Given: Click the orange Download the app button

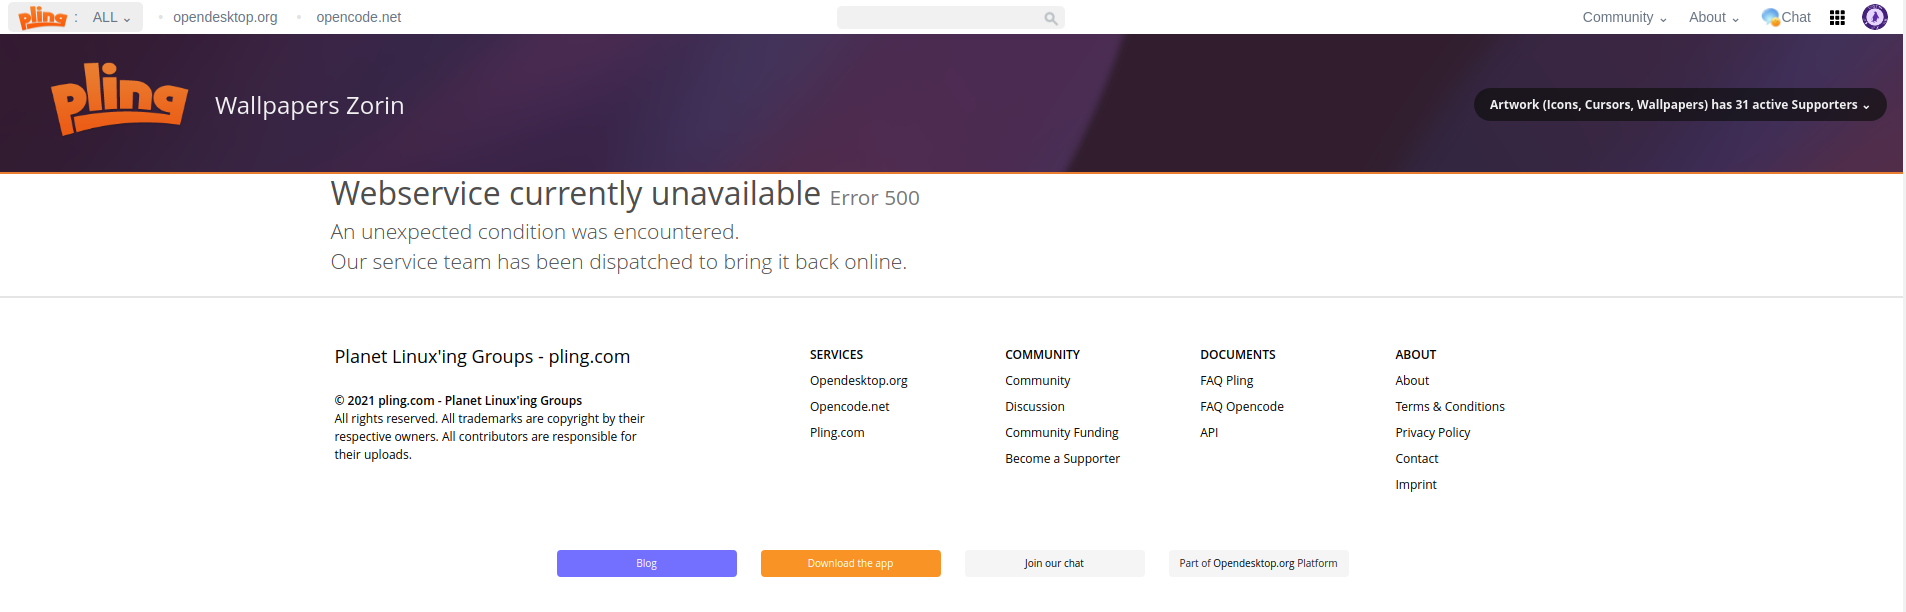Looking at the screenshot, I should click(851, 563).
